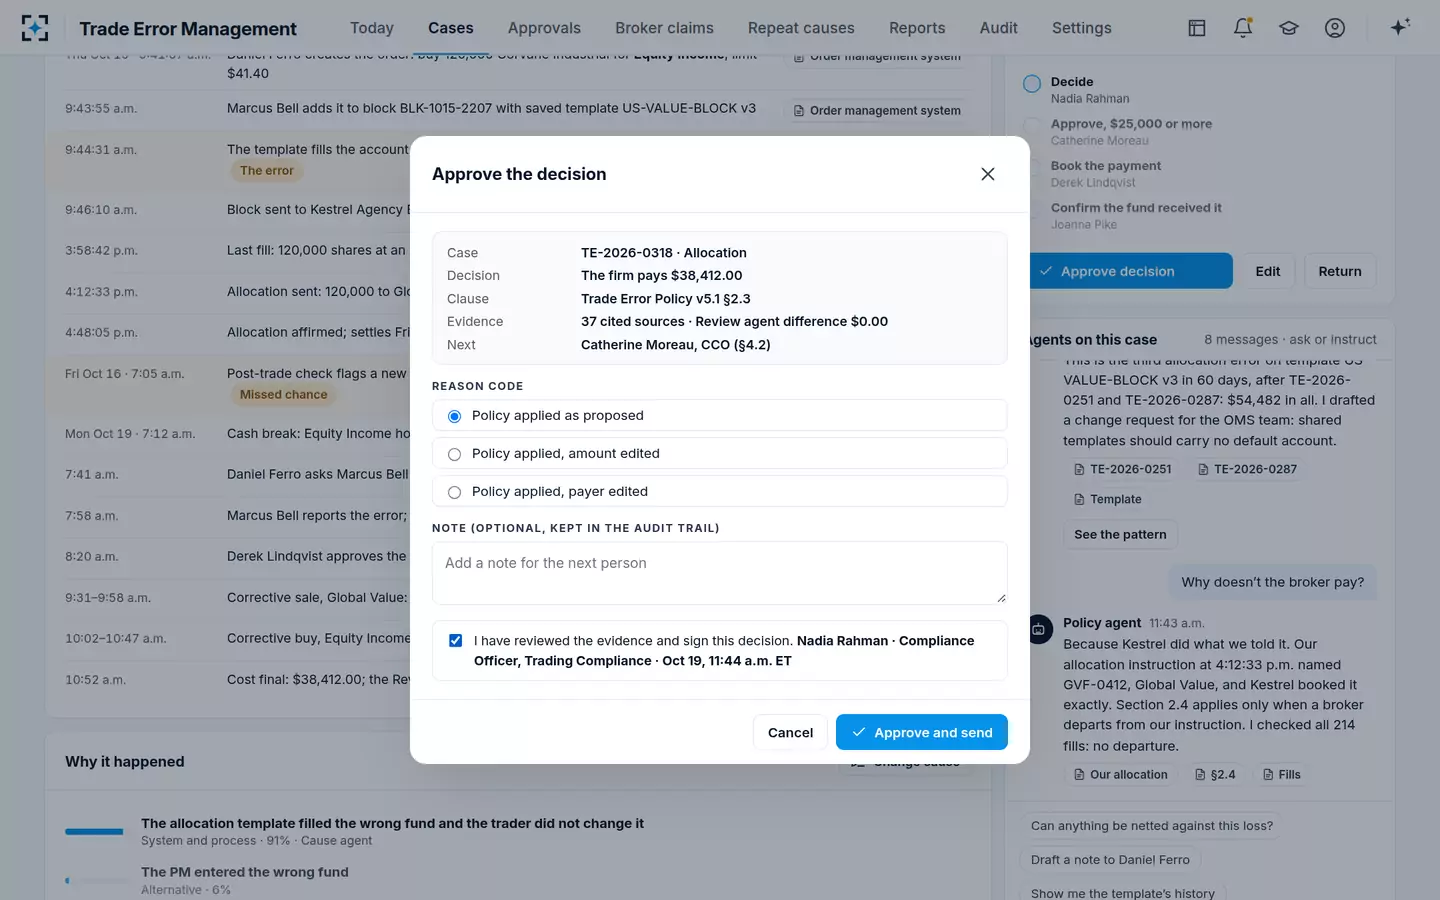Click the graduation cap learning icon

pos(1289,28)
